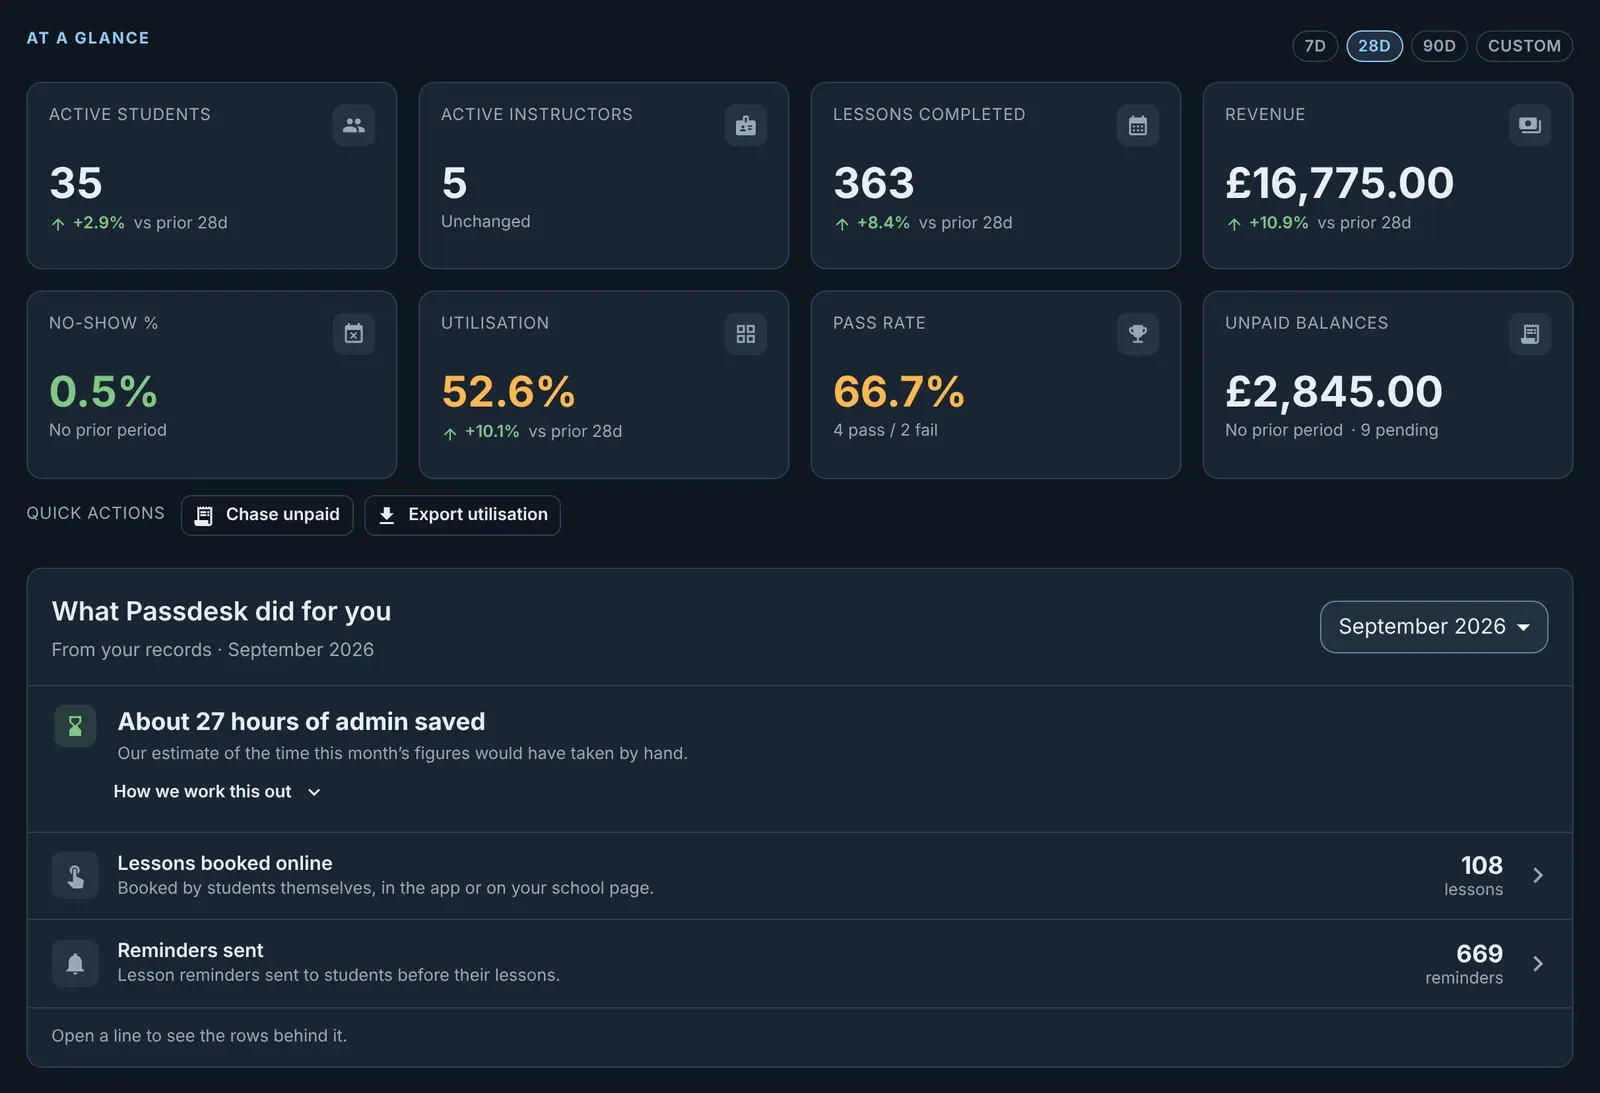Click the 'Open a line to see the rows' hint
This screenshot has height=1093, width=1600.
click(199, 1036)
